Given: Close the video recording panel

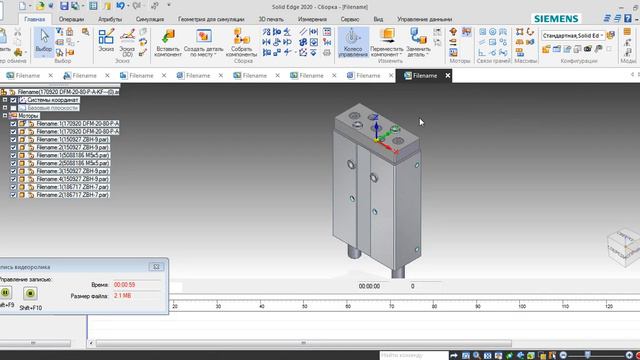Looking at the screenshot, I should pyautogui.click(x=156, y=267).
